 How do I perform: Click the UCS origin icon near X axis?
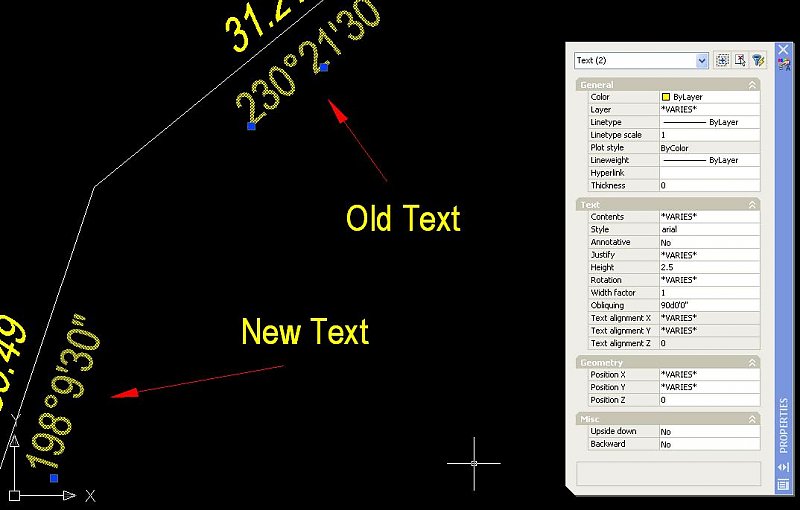tap(14, 495)
